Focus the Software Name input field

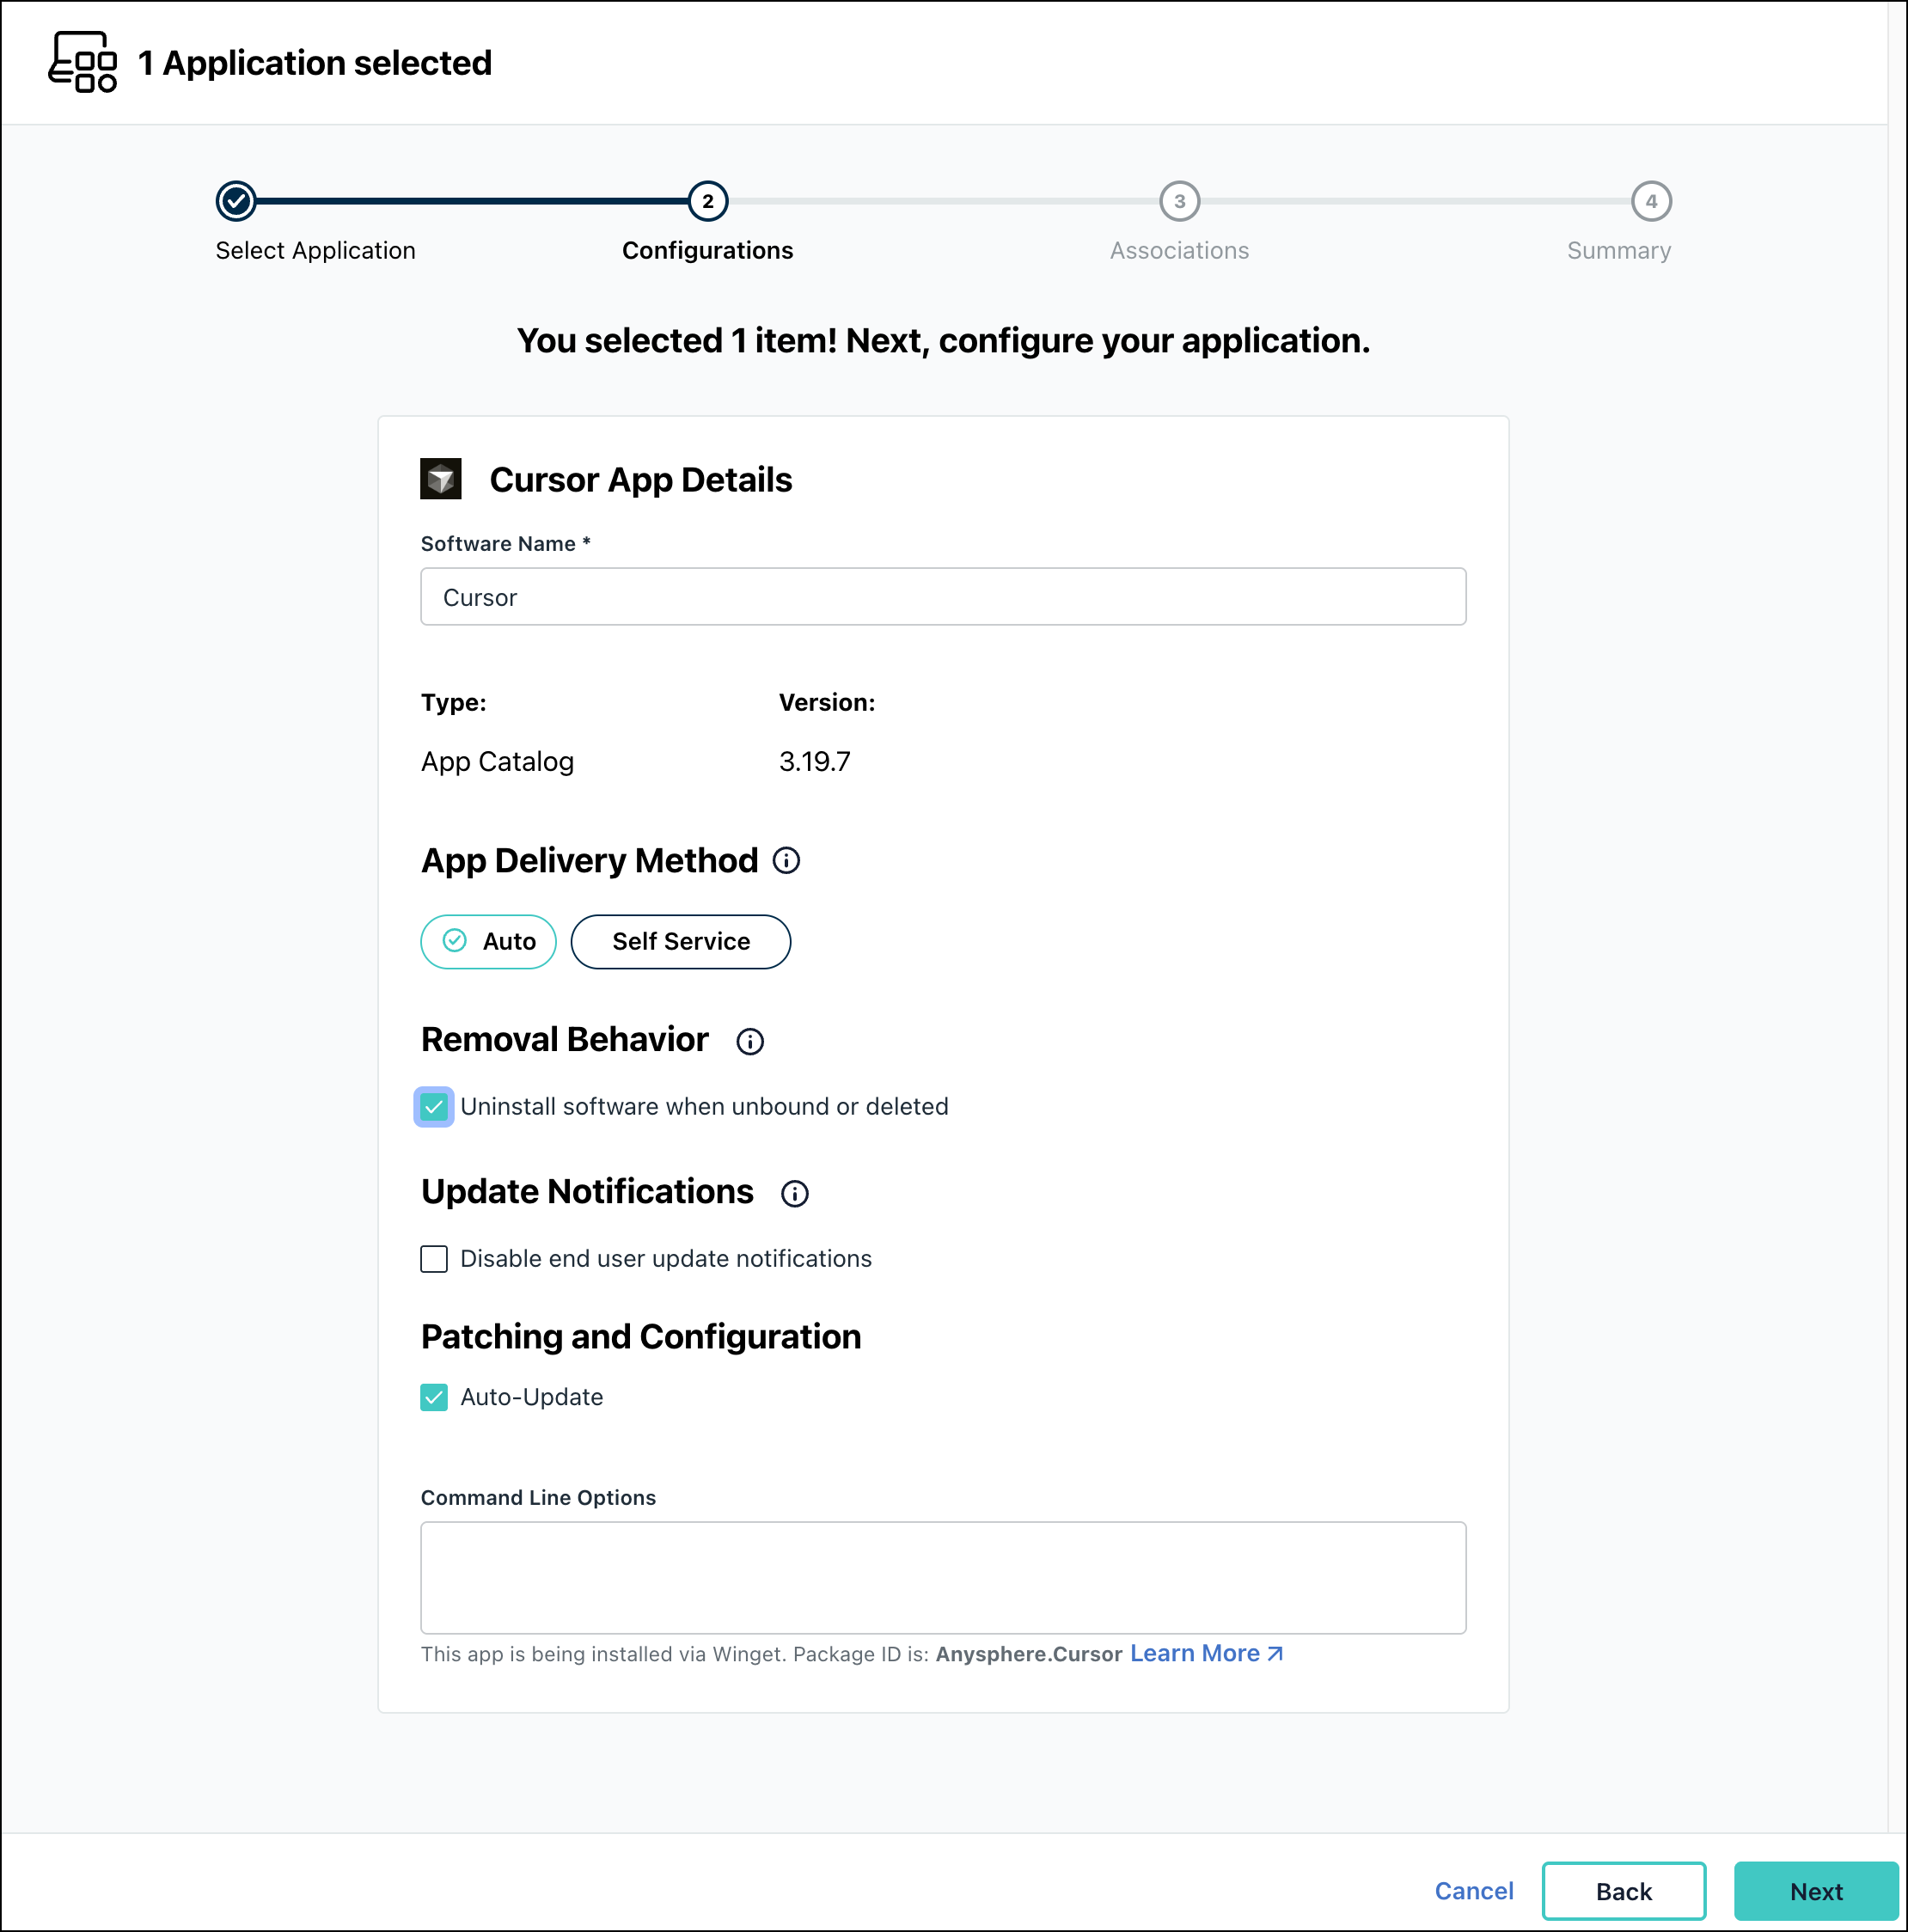click(x=943, y=597)
